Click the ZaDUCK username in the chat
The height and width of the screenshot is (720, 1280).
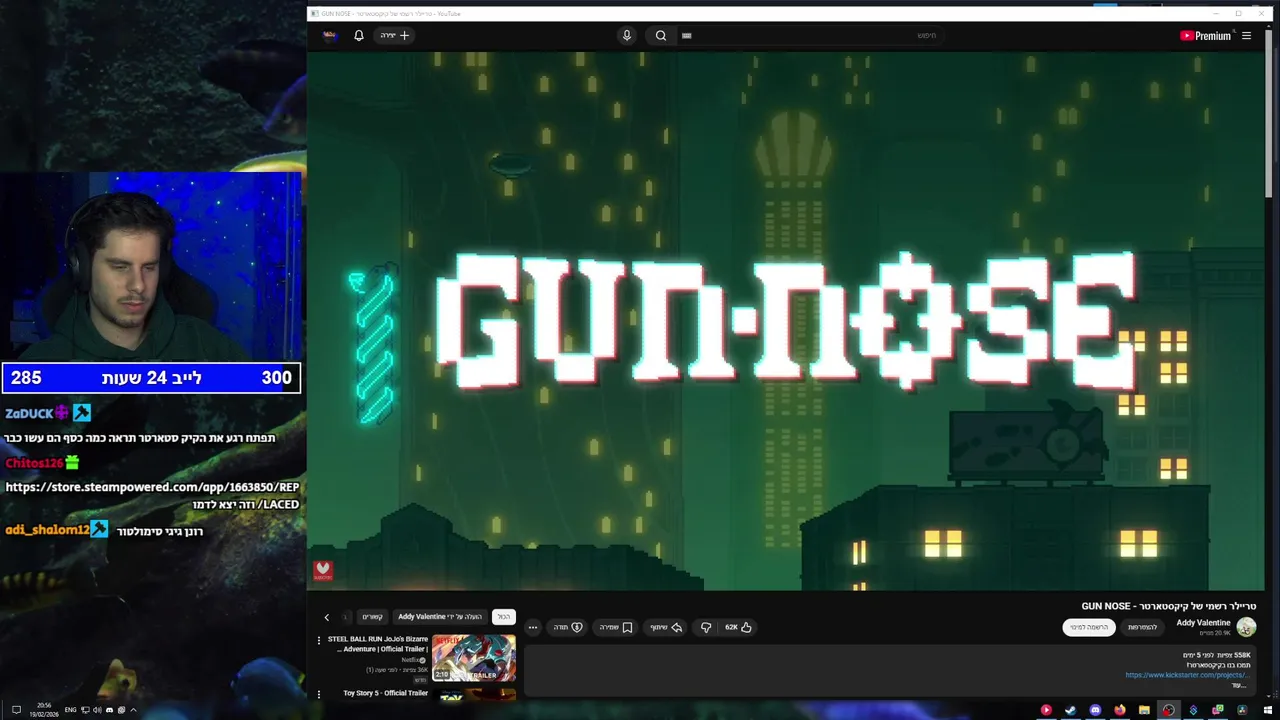click(x=29, y=413)
